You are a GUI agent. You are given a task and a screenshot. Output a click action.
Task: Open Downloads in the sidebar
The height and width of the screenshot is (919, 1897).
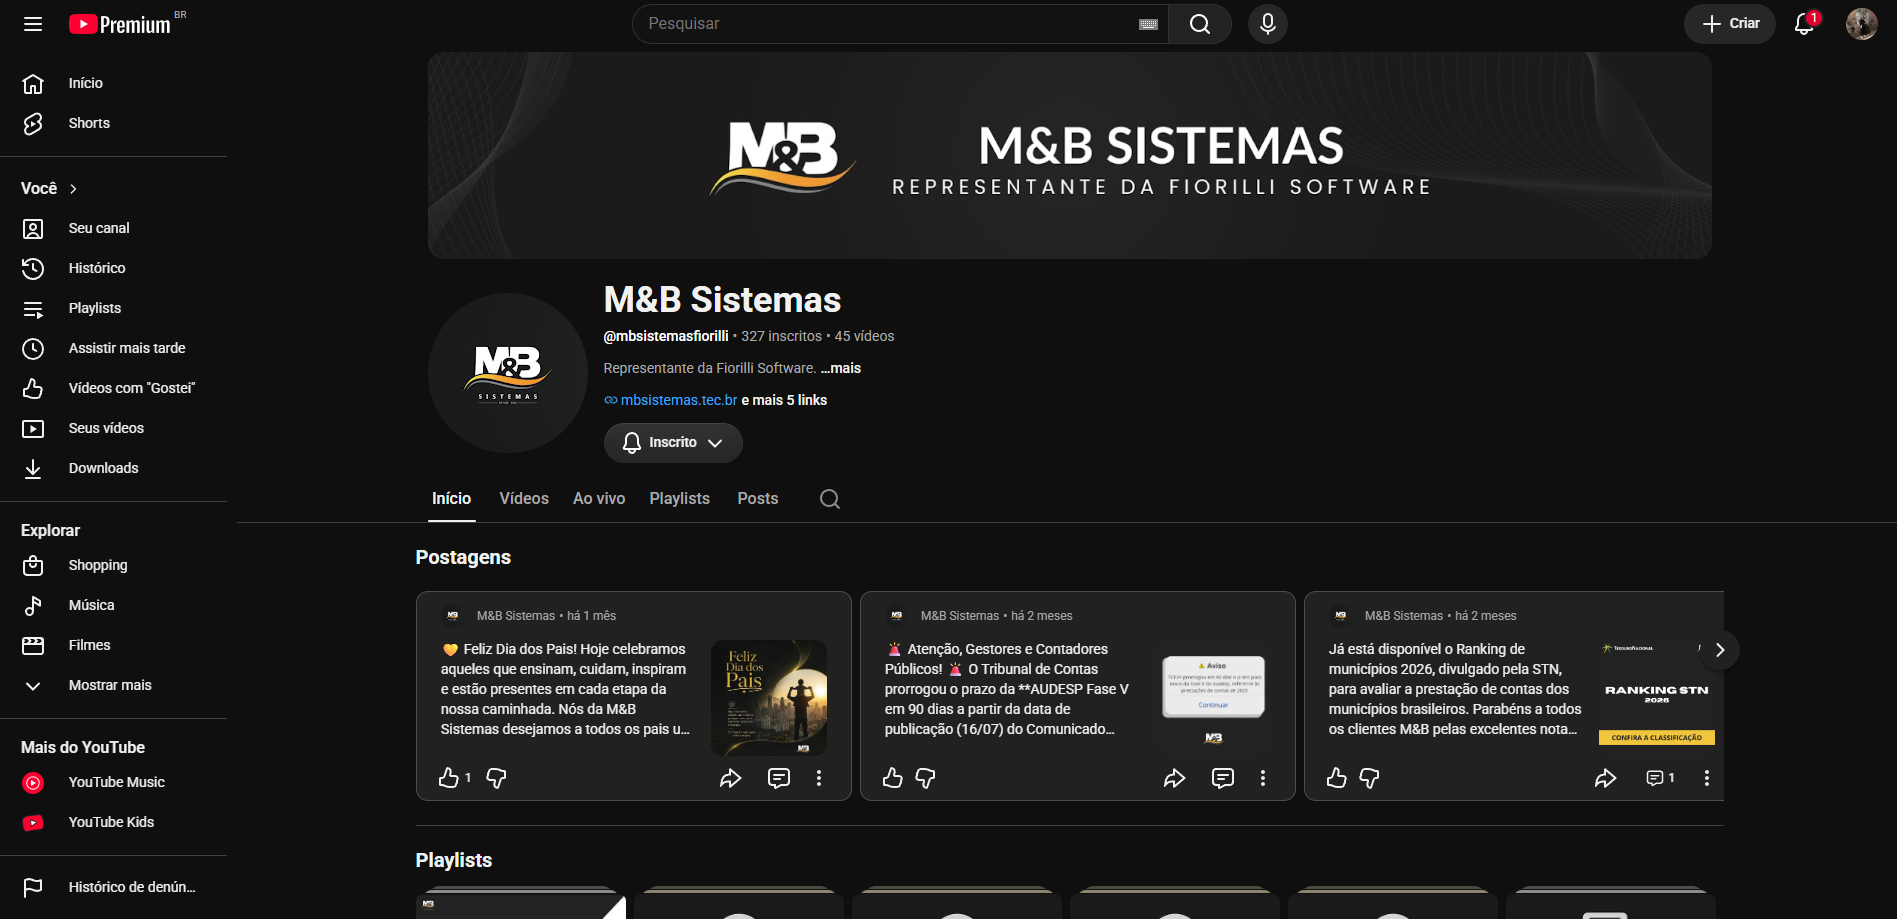pyautogui.click(x=113, y=468)
